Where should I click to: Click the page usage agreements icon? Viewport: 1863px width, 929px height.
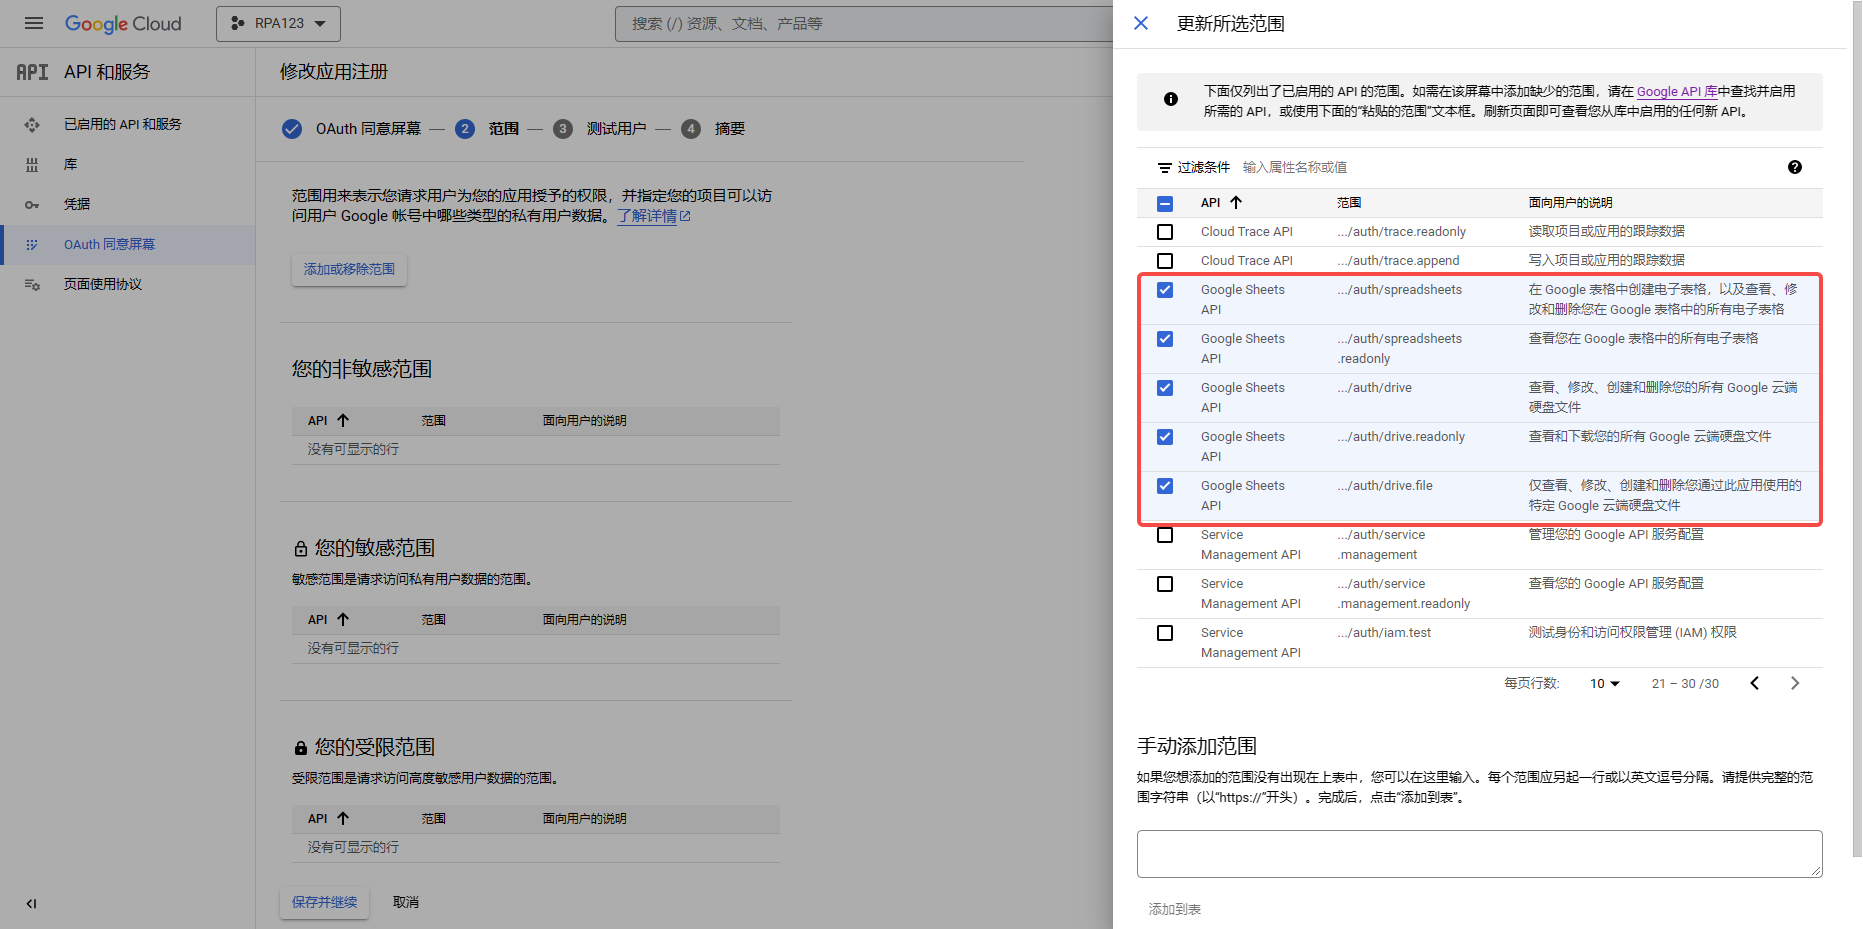[32, 284]
